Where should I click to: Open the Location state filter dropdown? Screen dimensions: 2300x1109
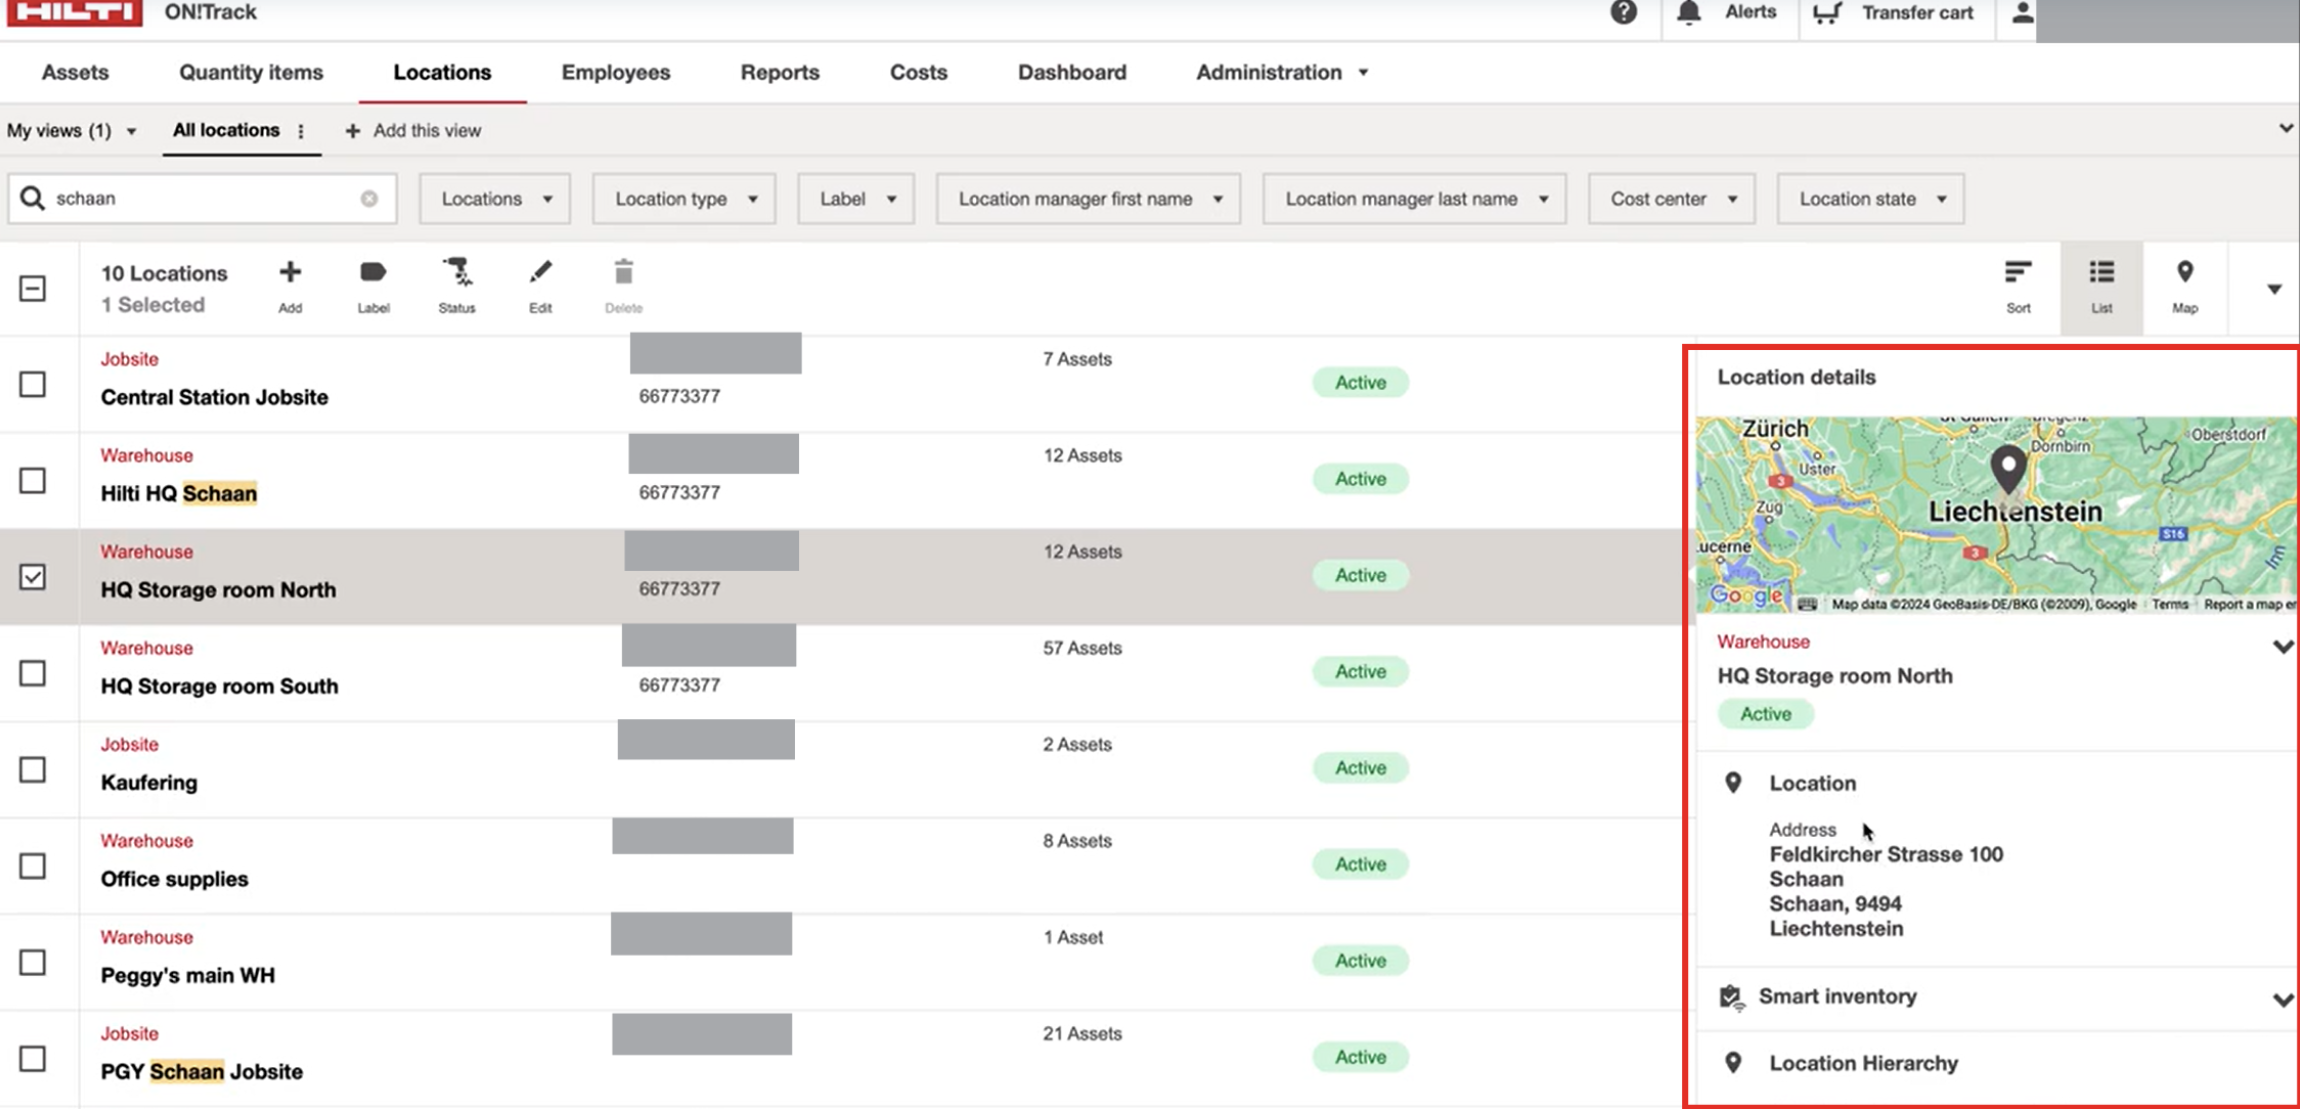click(1870, 199)
